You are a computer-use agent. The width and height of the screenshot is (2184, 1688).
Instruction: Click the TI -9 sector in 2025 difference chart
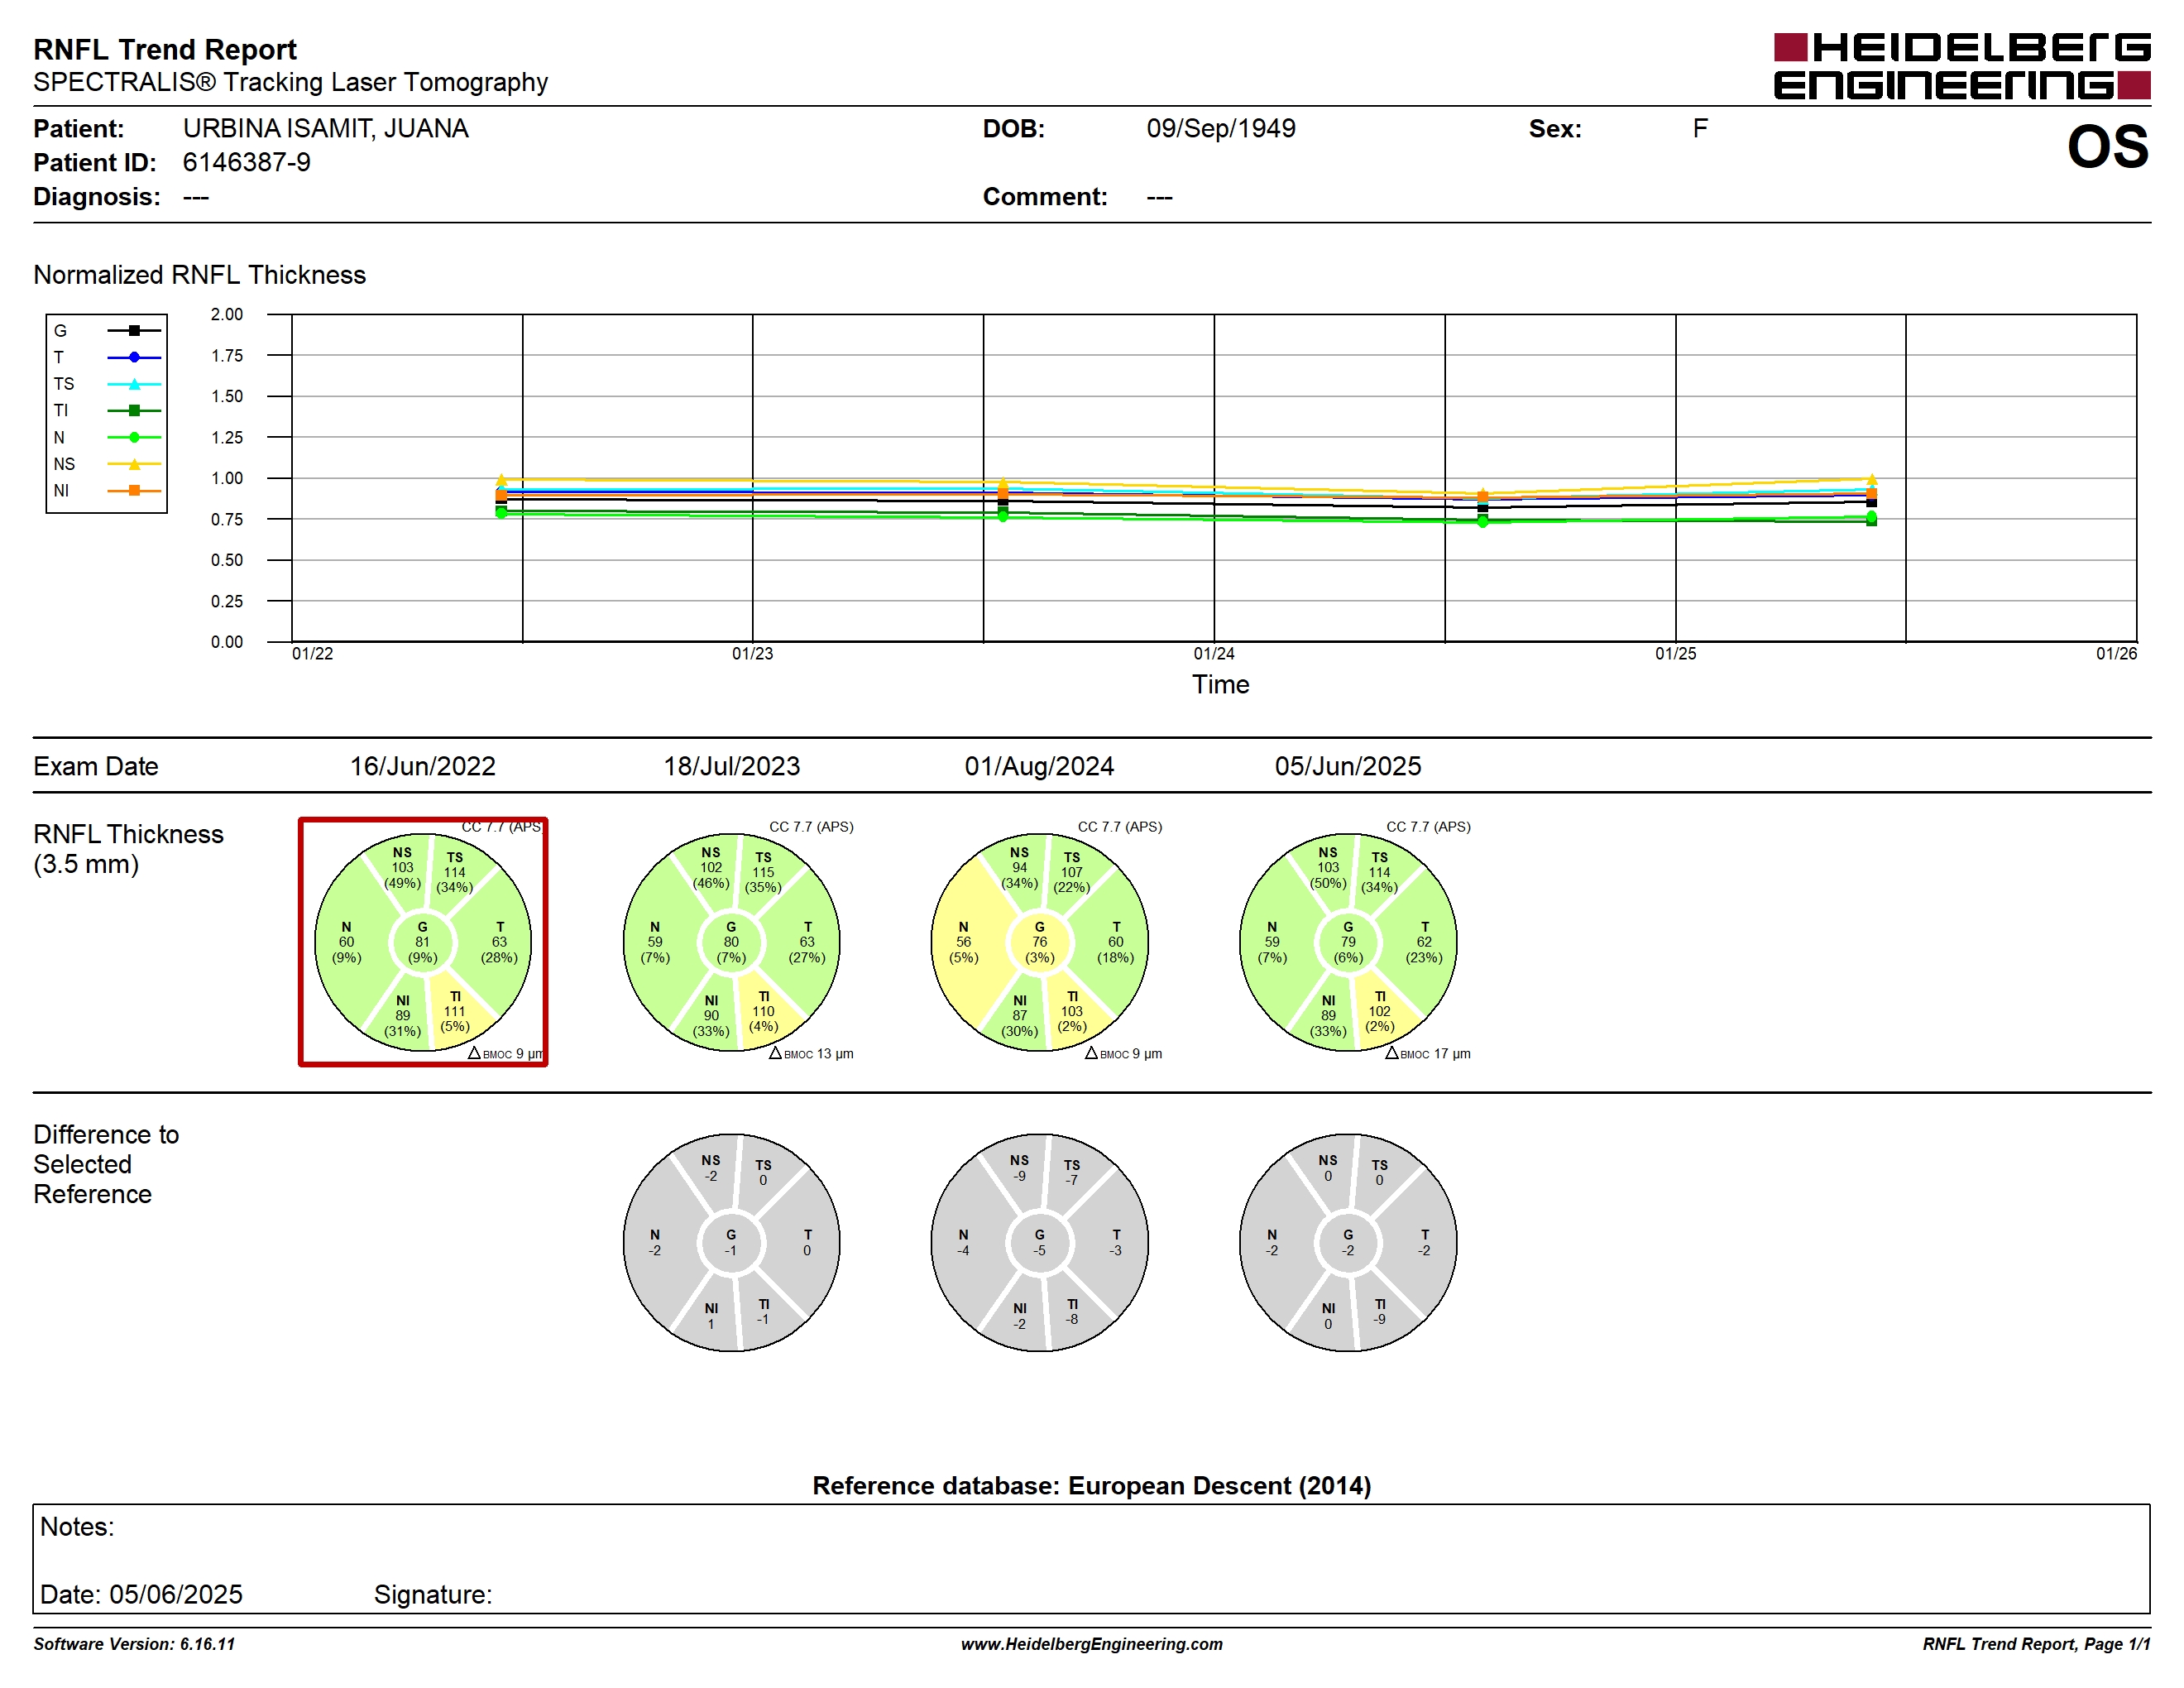click(x=1380, y=1312)
